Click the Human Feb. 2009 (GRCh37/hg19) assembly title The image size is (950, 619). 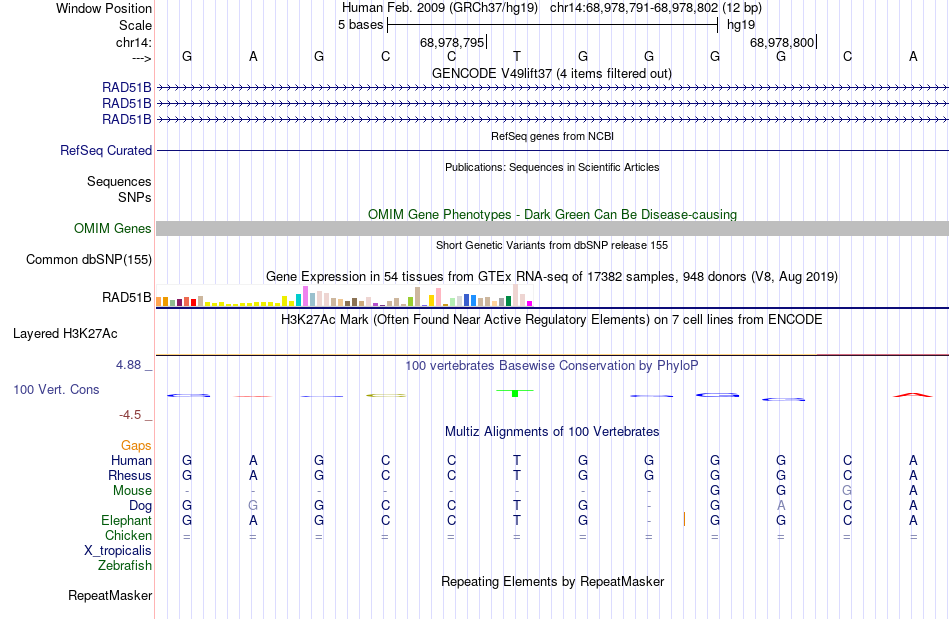[439, 8]
